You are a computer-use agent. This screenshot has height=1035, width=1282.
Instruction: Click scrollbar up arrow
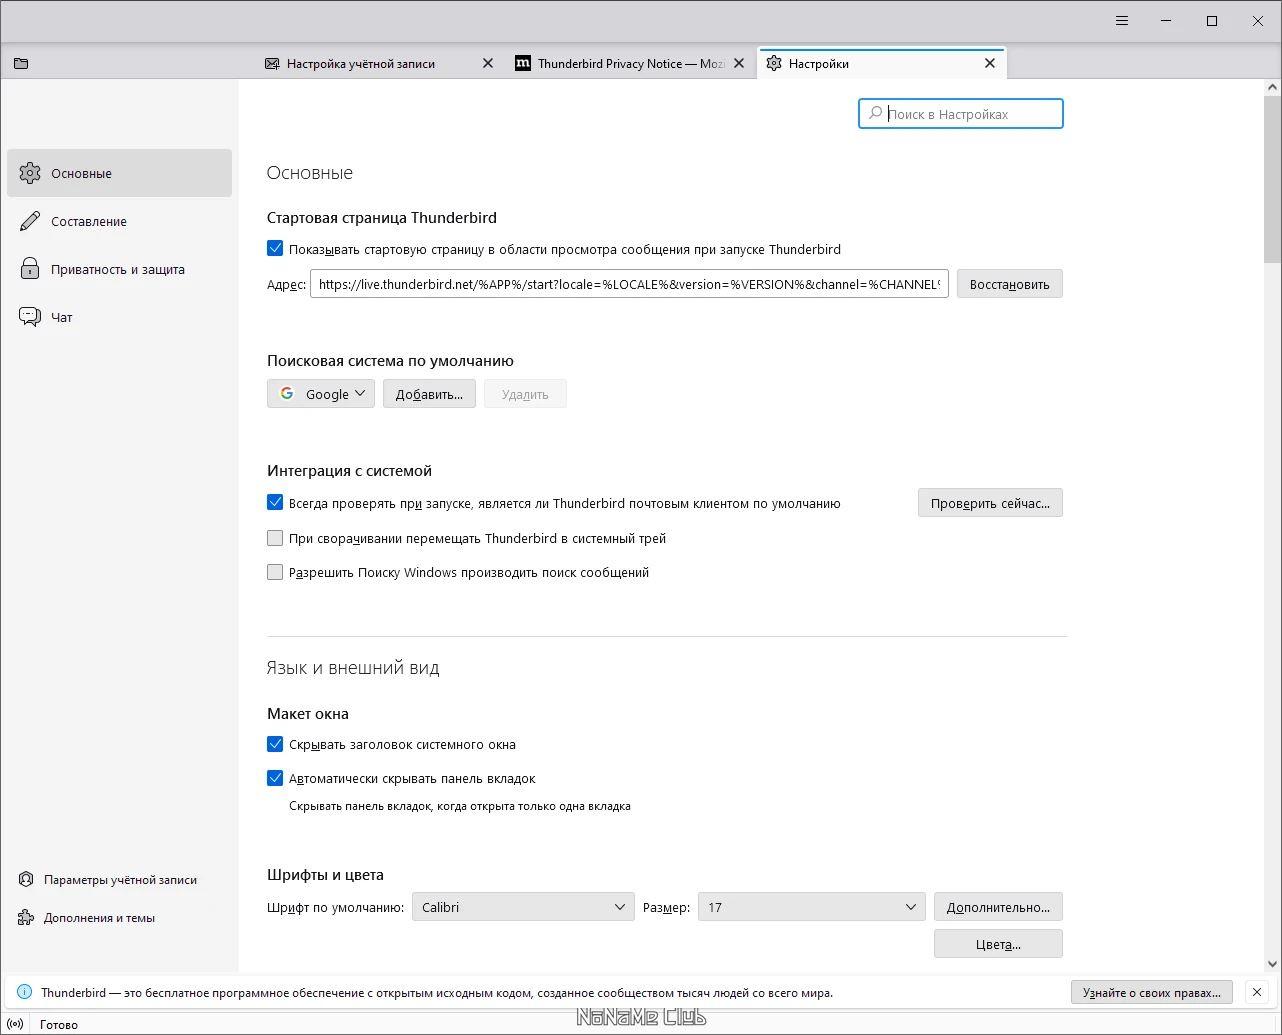pos(1272,88)
